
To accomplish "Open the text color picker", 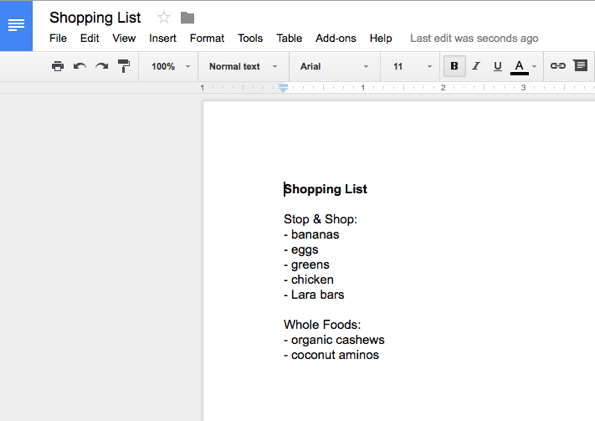I will pos(523,67).
